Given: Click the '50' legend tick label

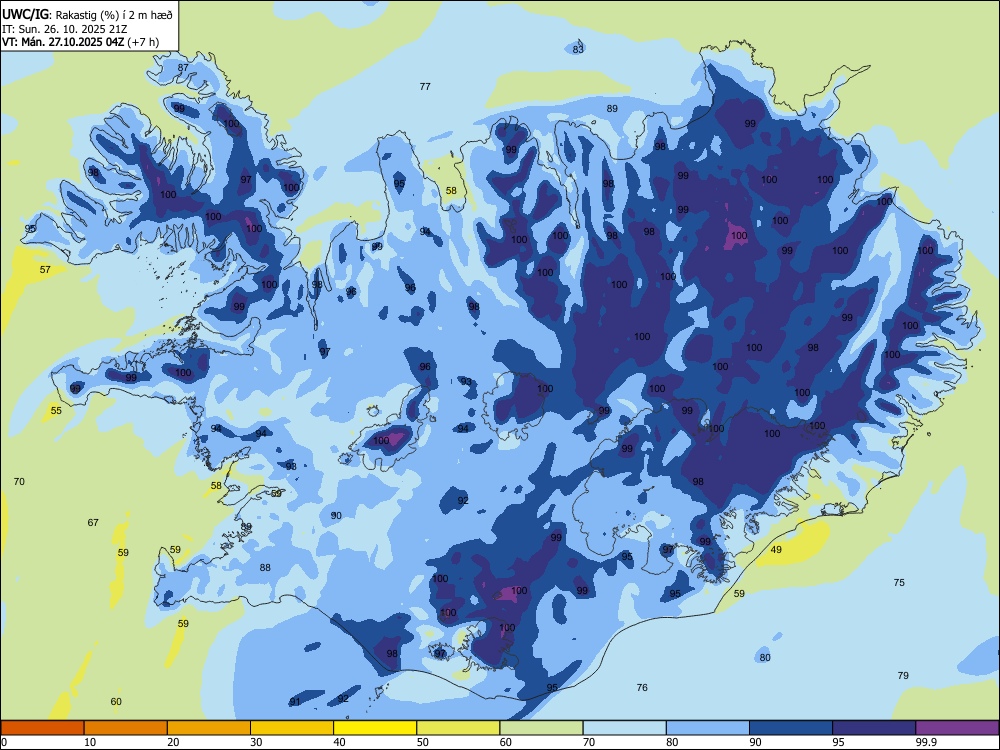Looking at the screenshot, I should 423,742.
